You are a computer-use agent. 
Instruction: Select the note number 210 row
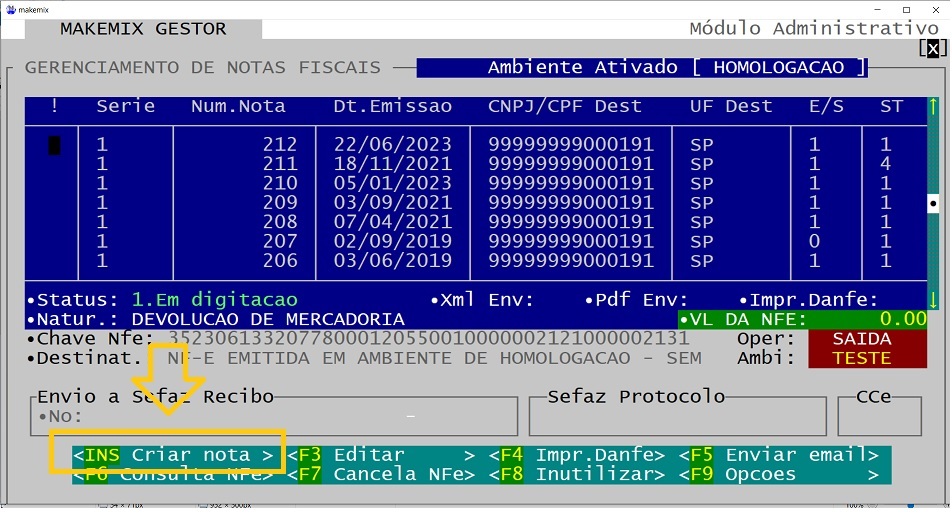pos(476,183)
